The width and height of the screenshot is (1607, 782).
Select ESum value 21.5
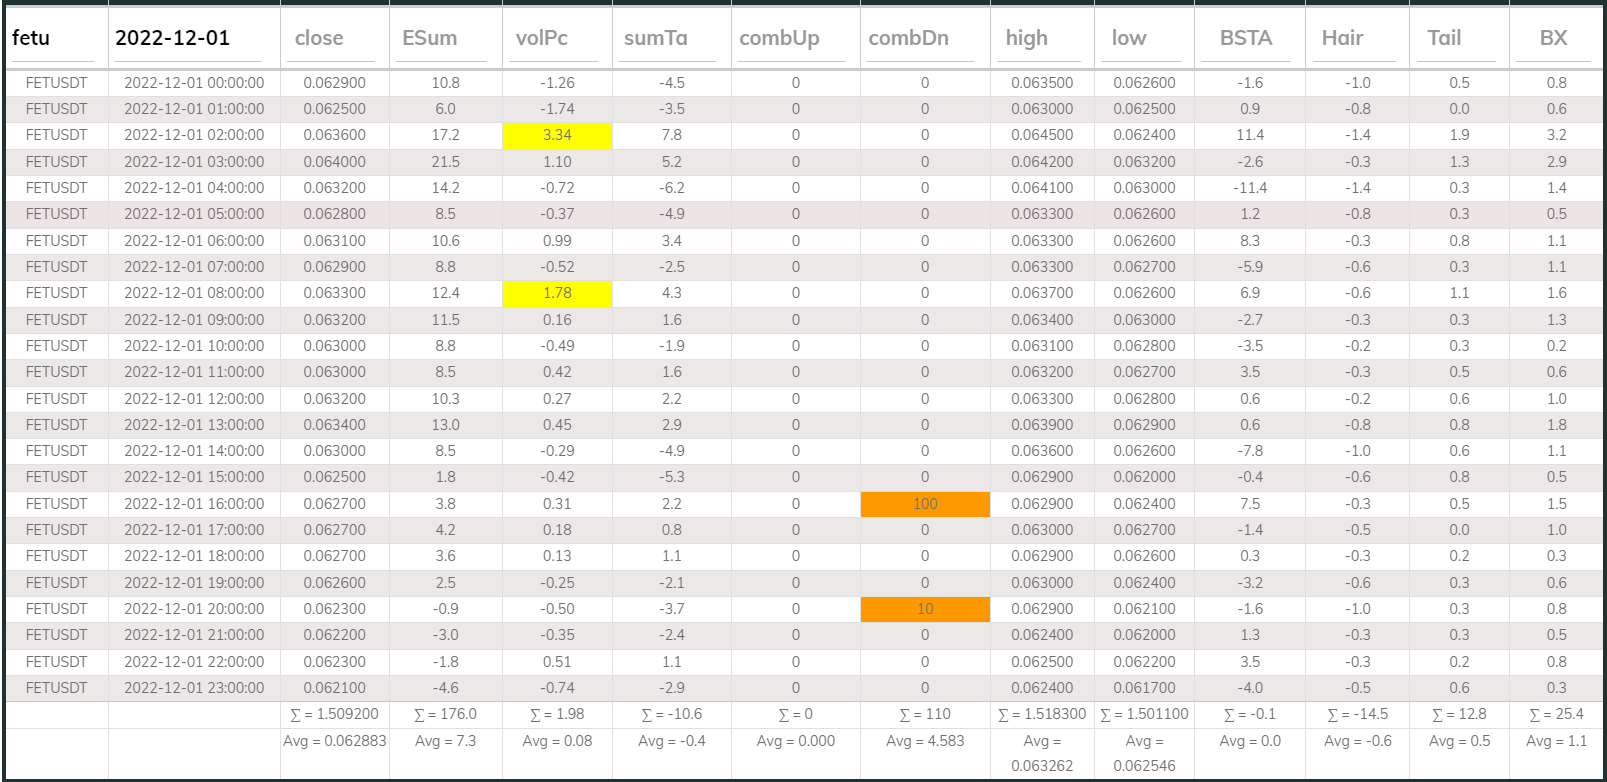click(446, 162)
